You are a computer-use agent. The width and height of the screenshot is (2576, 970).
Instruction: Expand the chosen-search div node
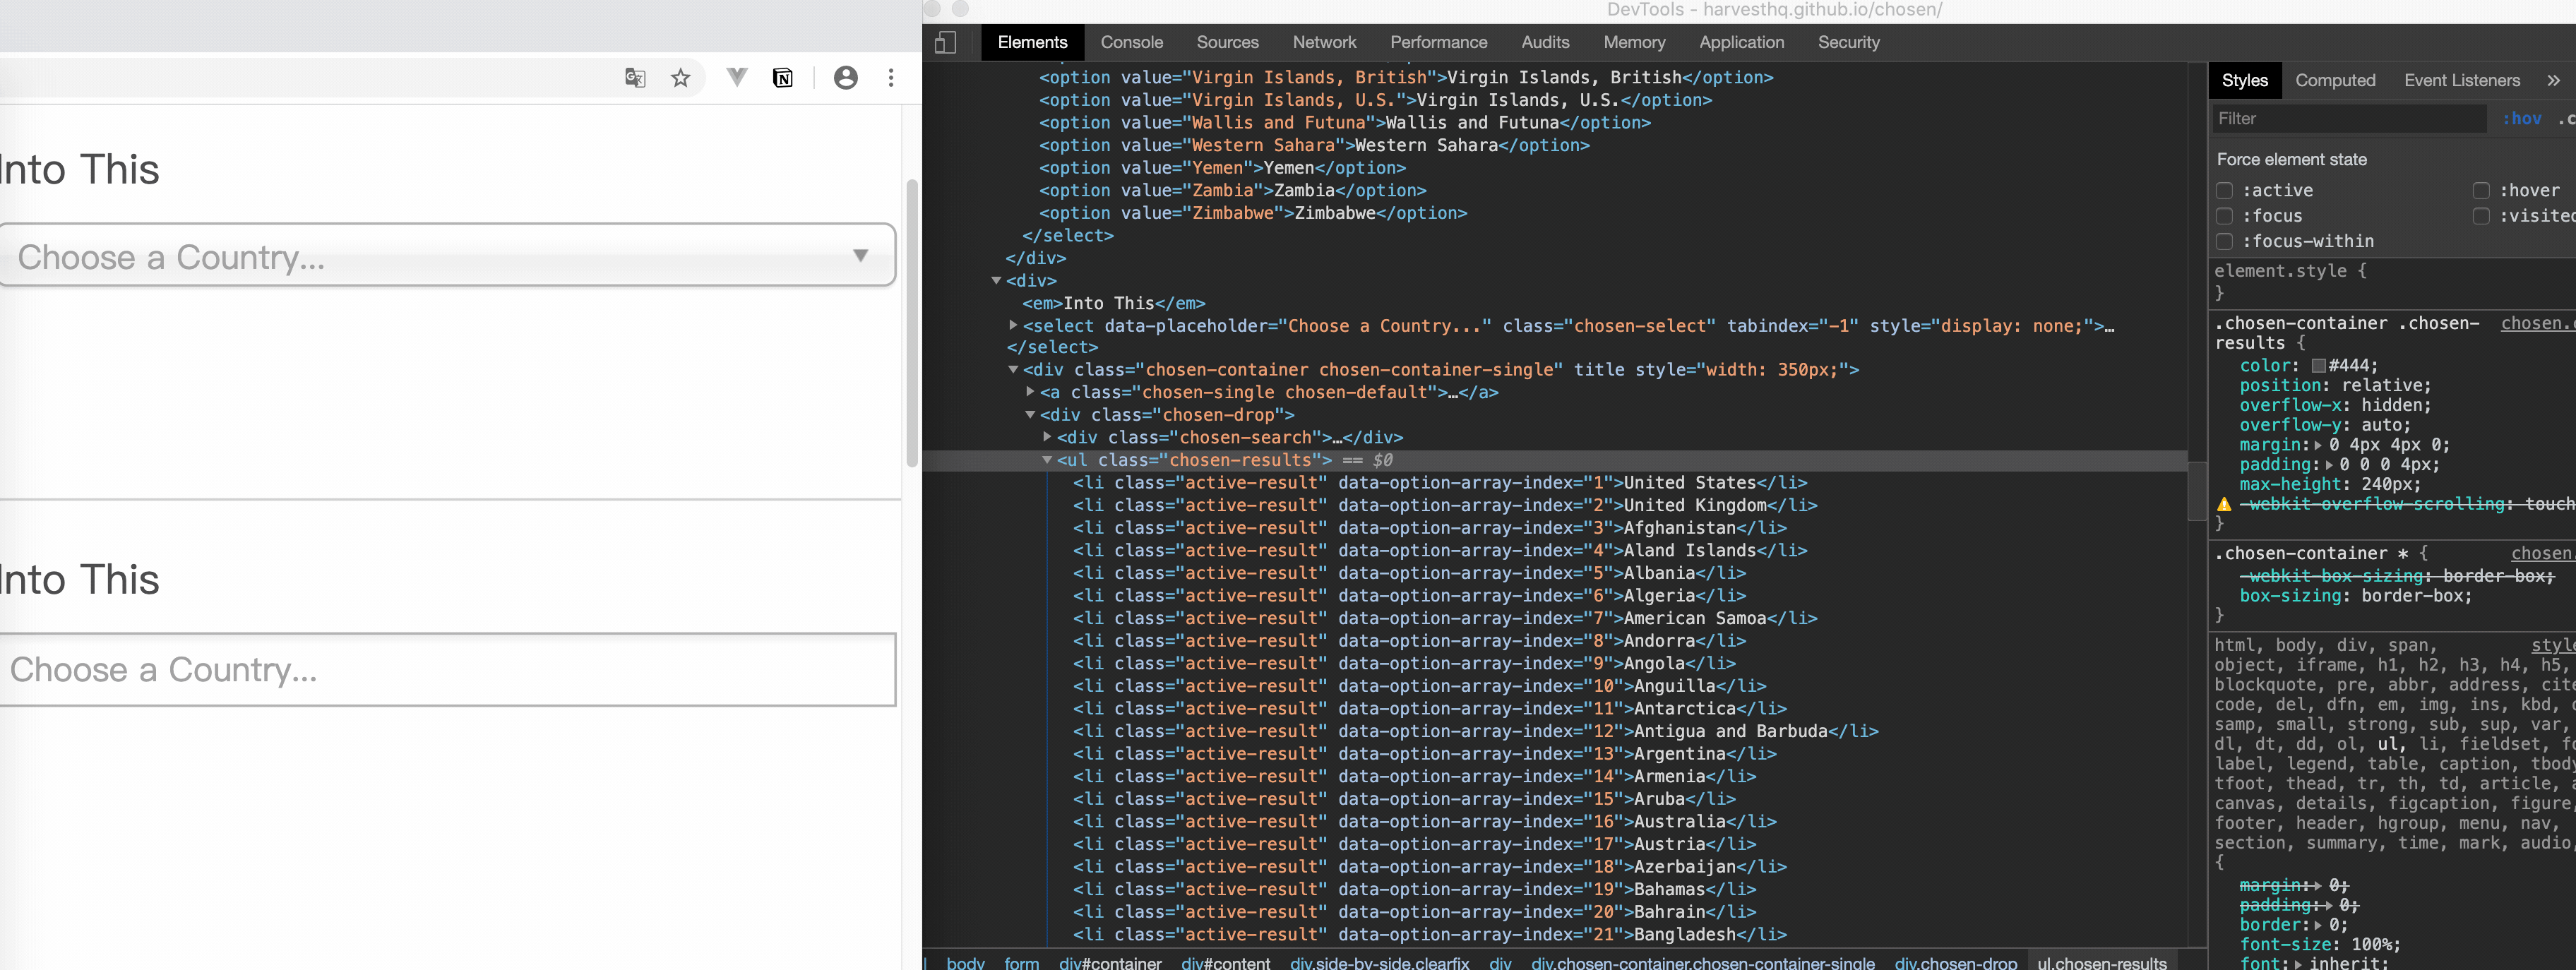click(1047, 437)
